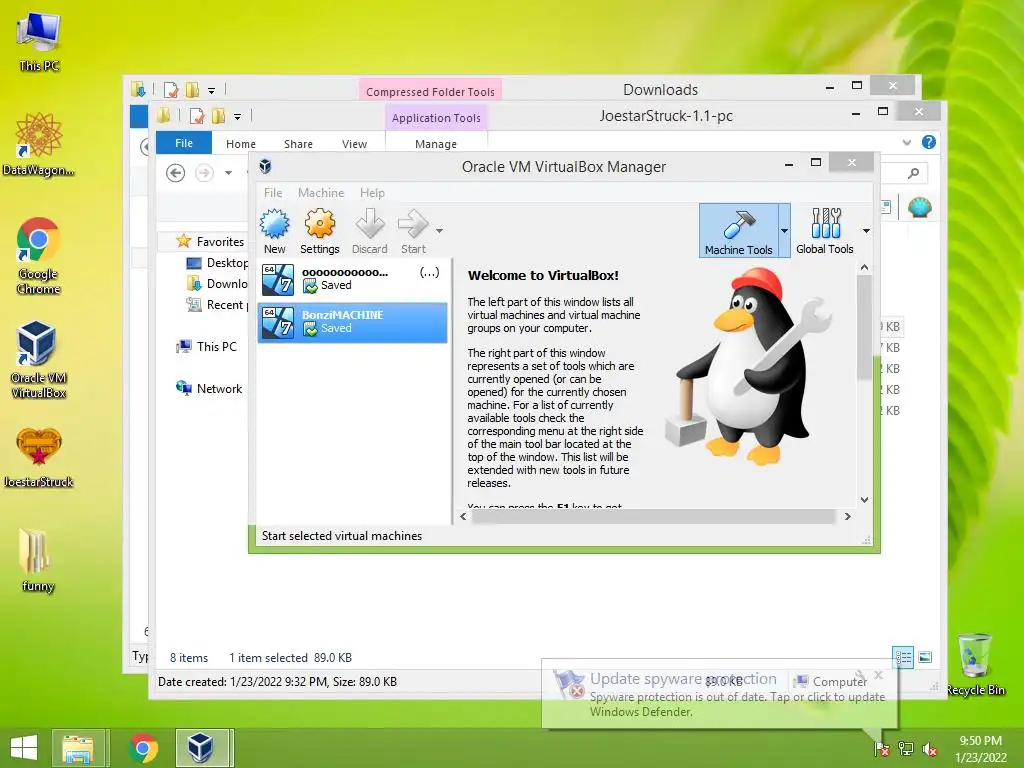Viewport: 1024px width, 768px height.
Task: Click the Update spyware protection notification
Action: click(x=719, y=694)
